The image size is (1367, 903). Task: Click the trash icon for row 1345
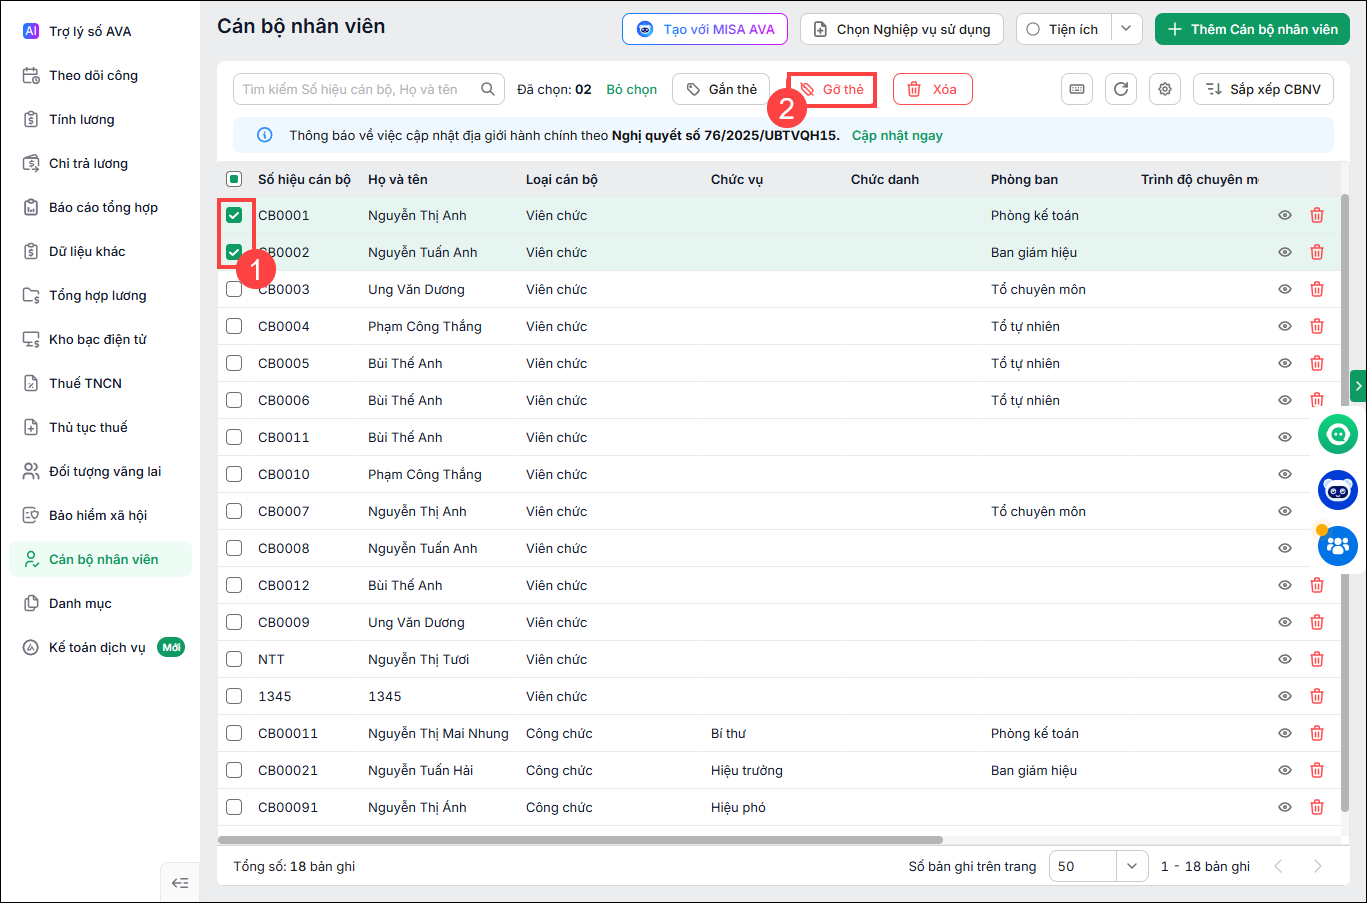pos(1317,696)
